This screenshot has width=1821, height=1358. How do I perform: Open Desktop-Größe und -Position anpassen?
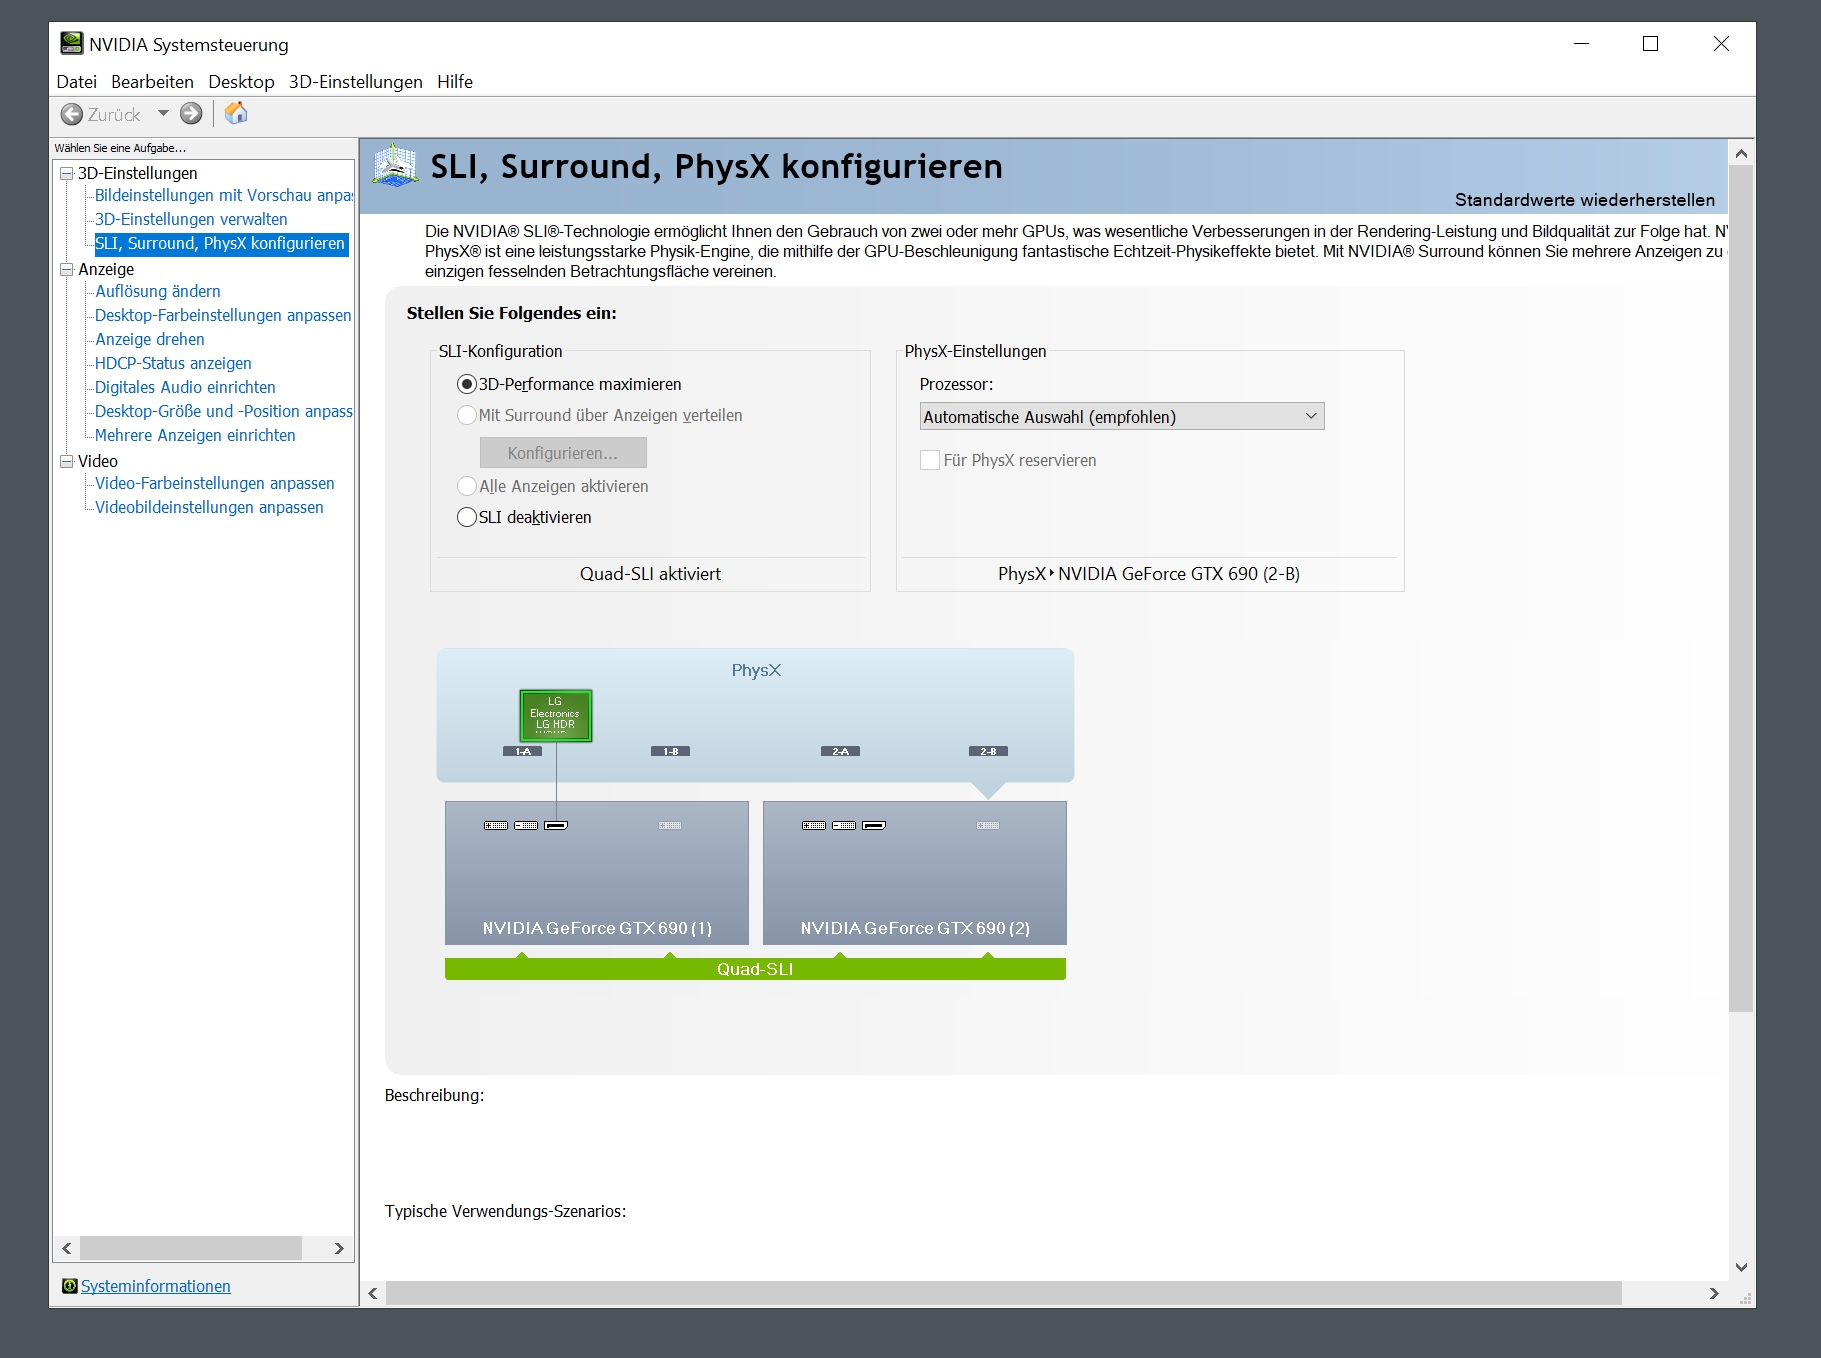[224, 411]
